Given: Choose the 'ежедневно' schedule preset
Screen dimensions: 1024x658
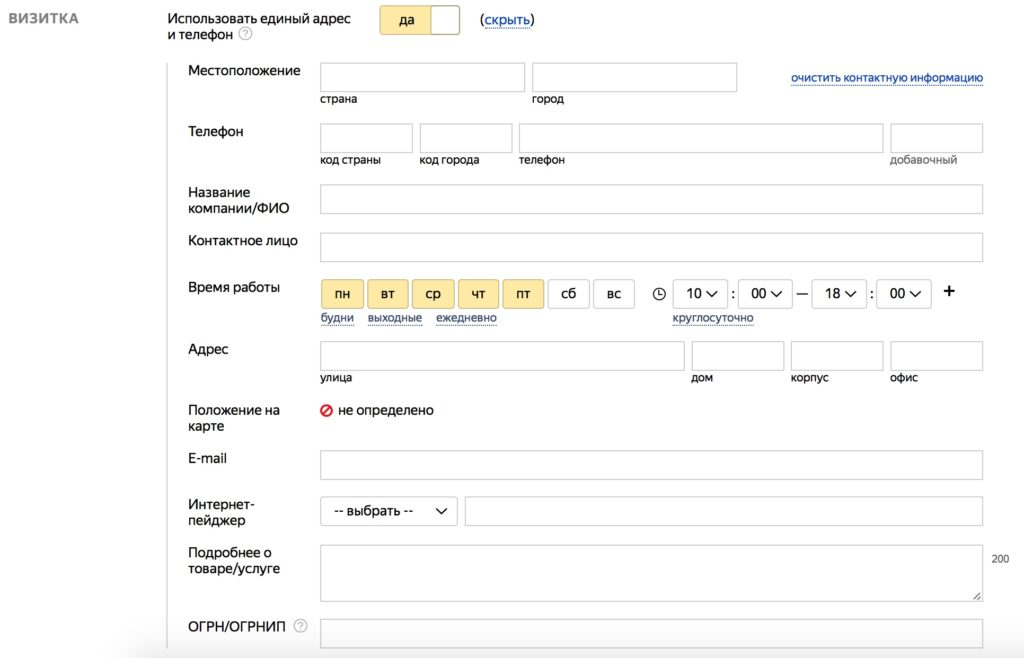Looking at the screenshot, I should (x=466, y=318).
